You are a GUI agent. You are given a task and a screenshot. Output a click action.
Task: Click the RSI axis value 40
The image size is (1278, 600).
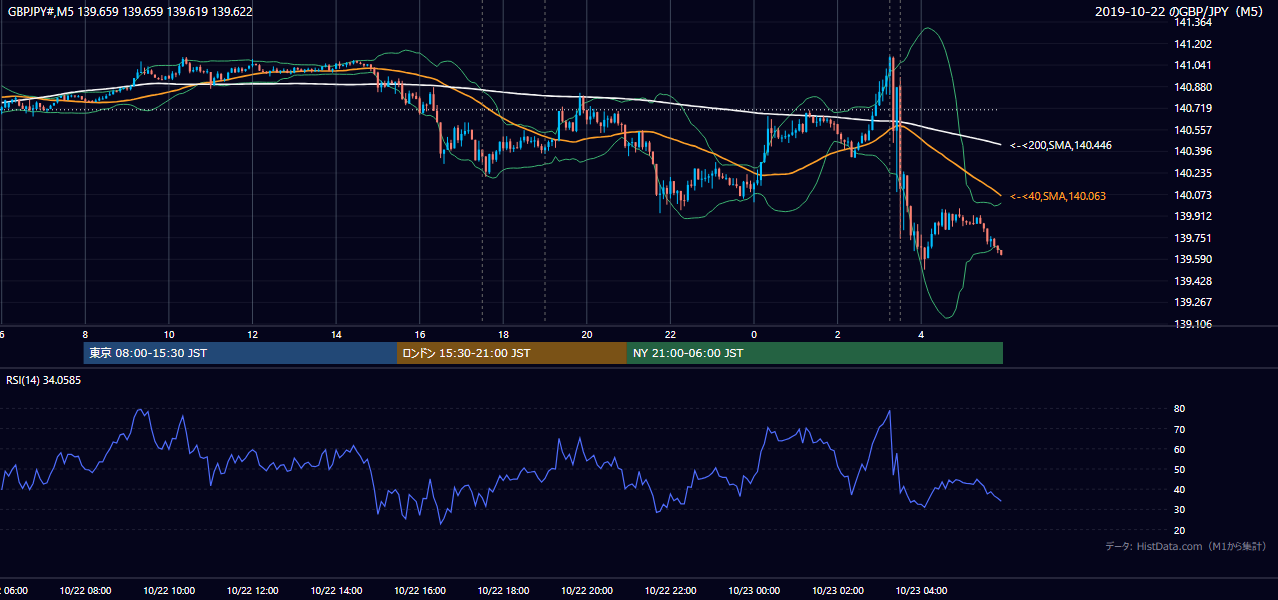click(x=1180, y=489)
